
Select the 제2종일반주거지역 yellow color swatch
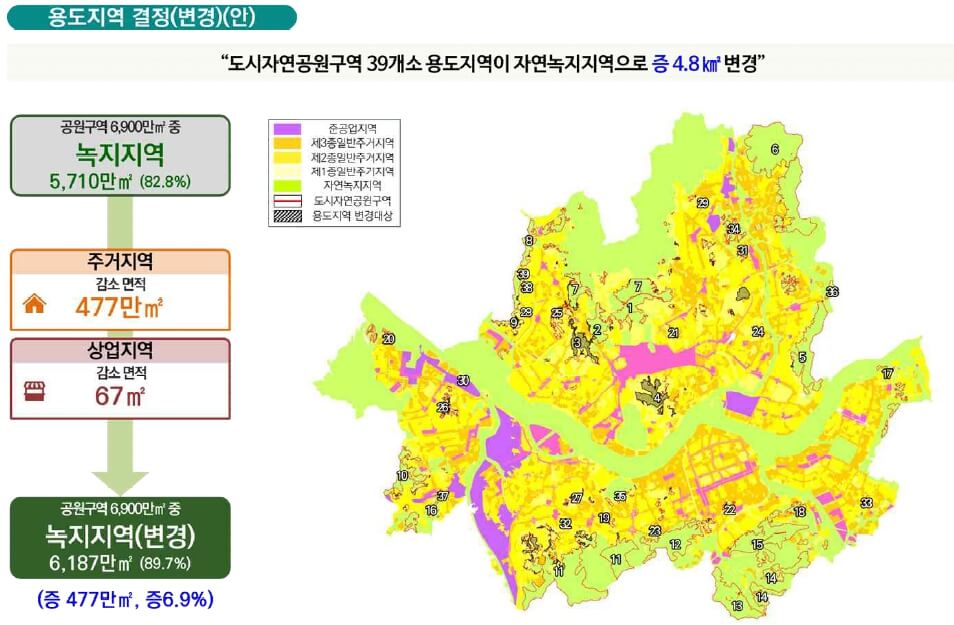[x=287, y=157]
